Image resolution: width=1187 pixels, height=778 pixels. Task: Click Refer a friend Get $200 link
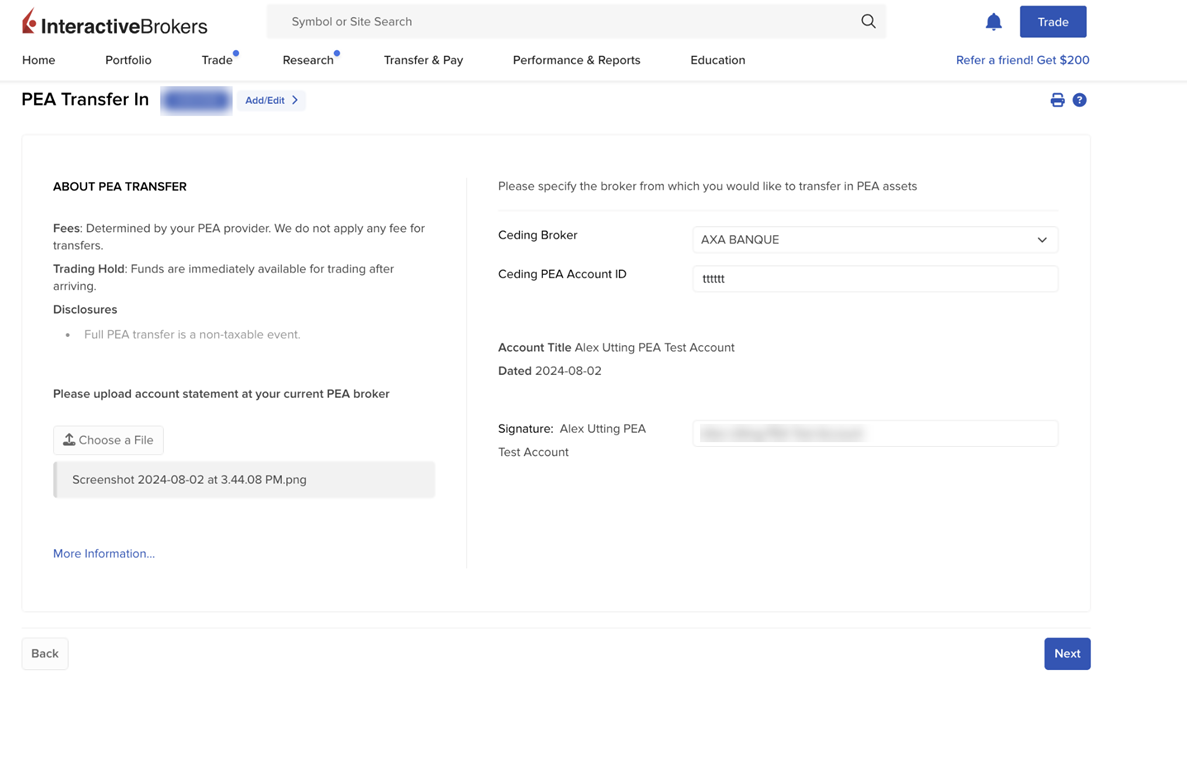(x=1023, y=60)
